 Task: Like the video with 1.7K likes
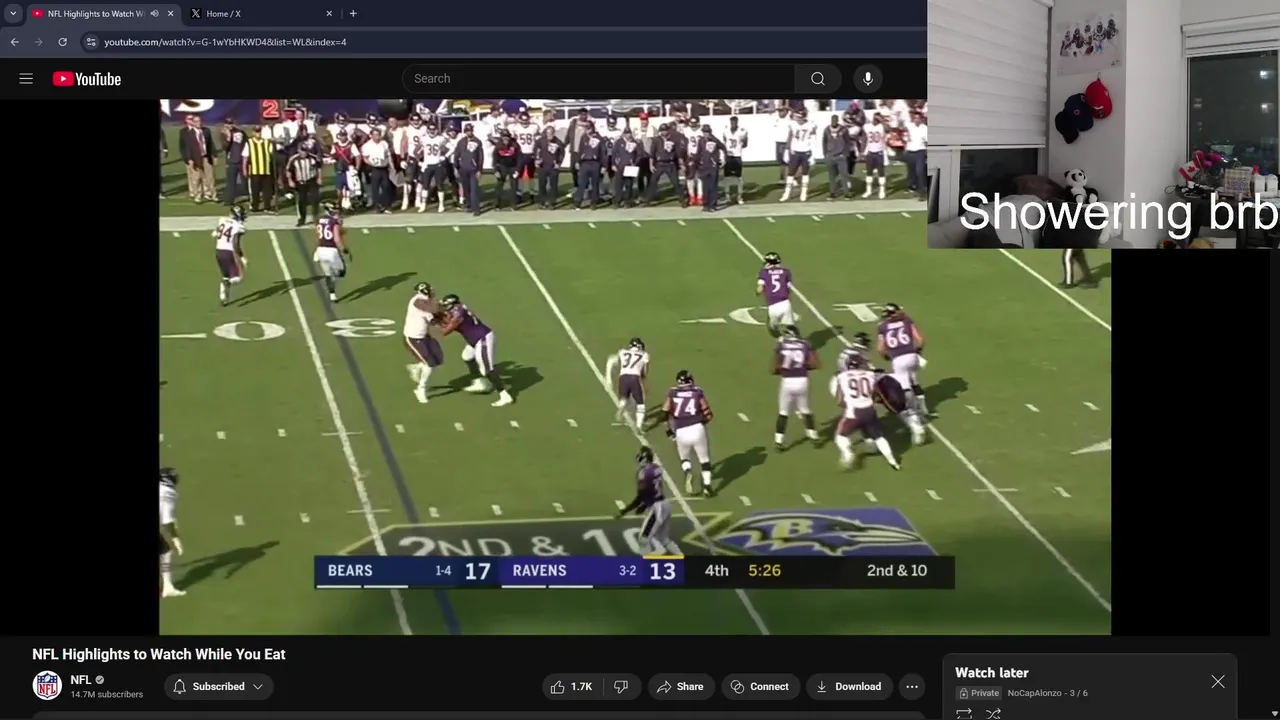[x=571, y=686]
